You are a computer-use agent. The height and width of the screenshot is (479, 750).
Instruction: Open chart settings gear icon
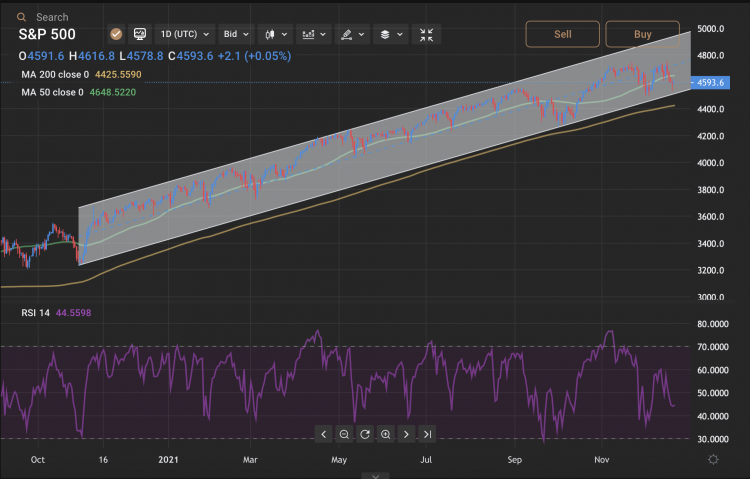pos(713,459)
